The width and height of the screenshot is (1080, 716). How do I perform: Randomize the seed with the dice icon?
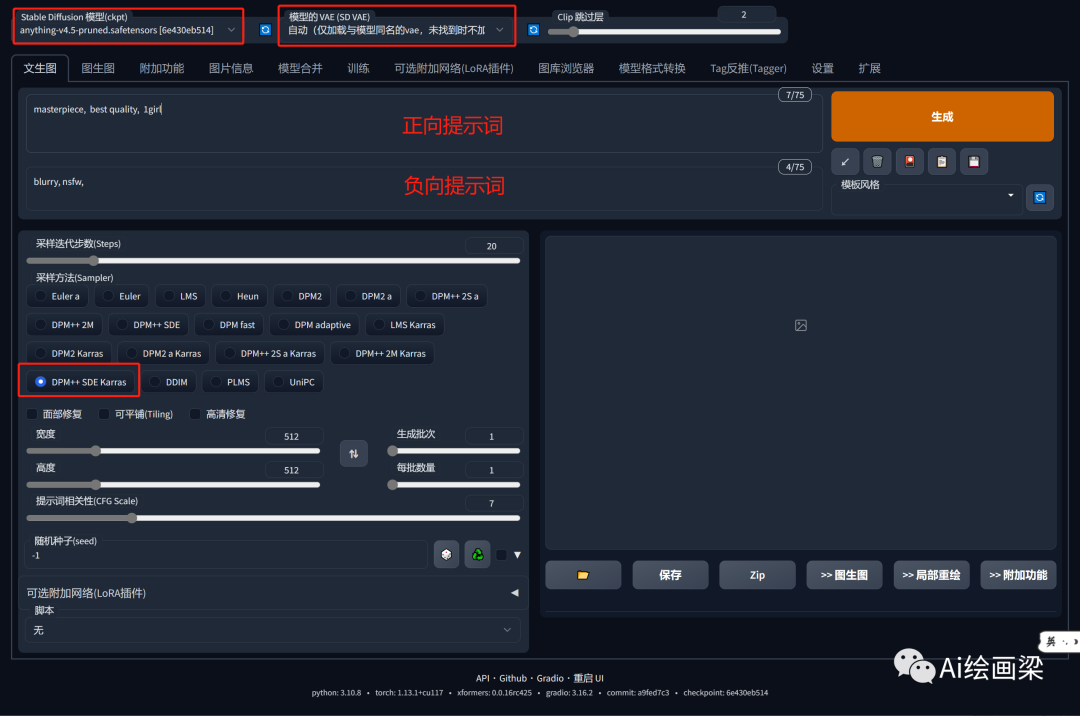(446, 555)
